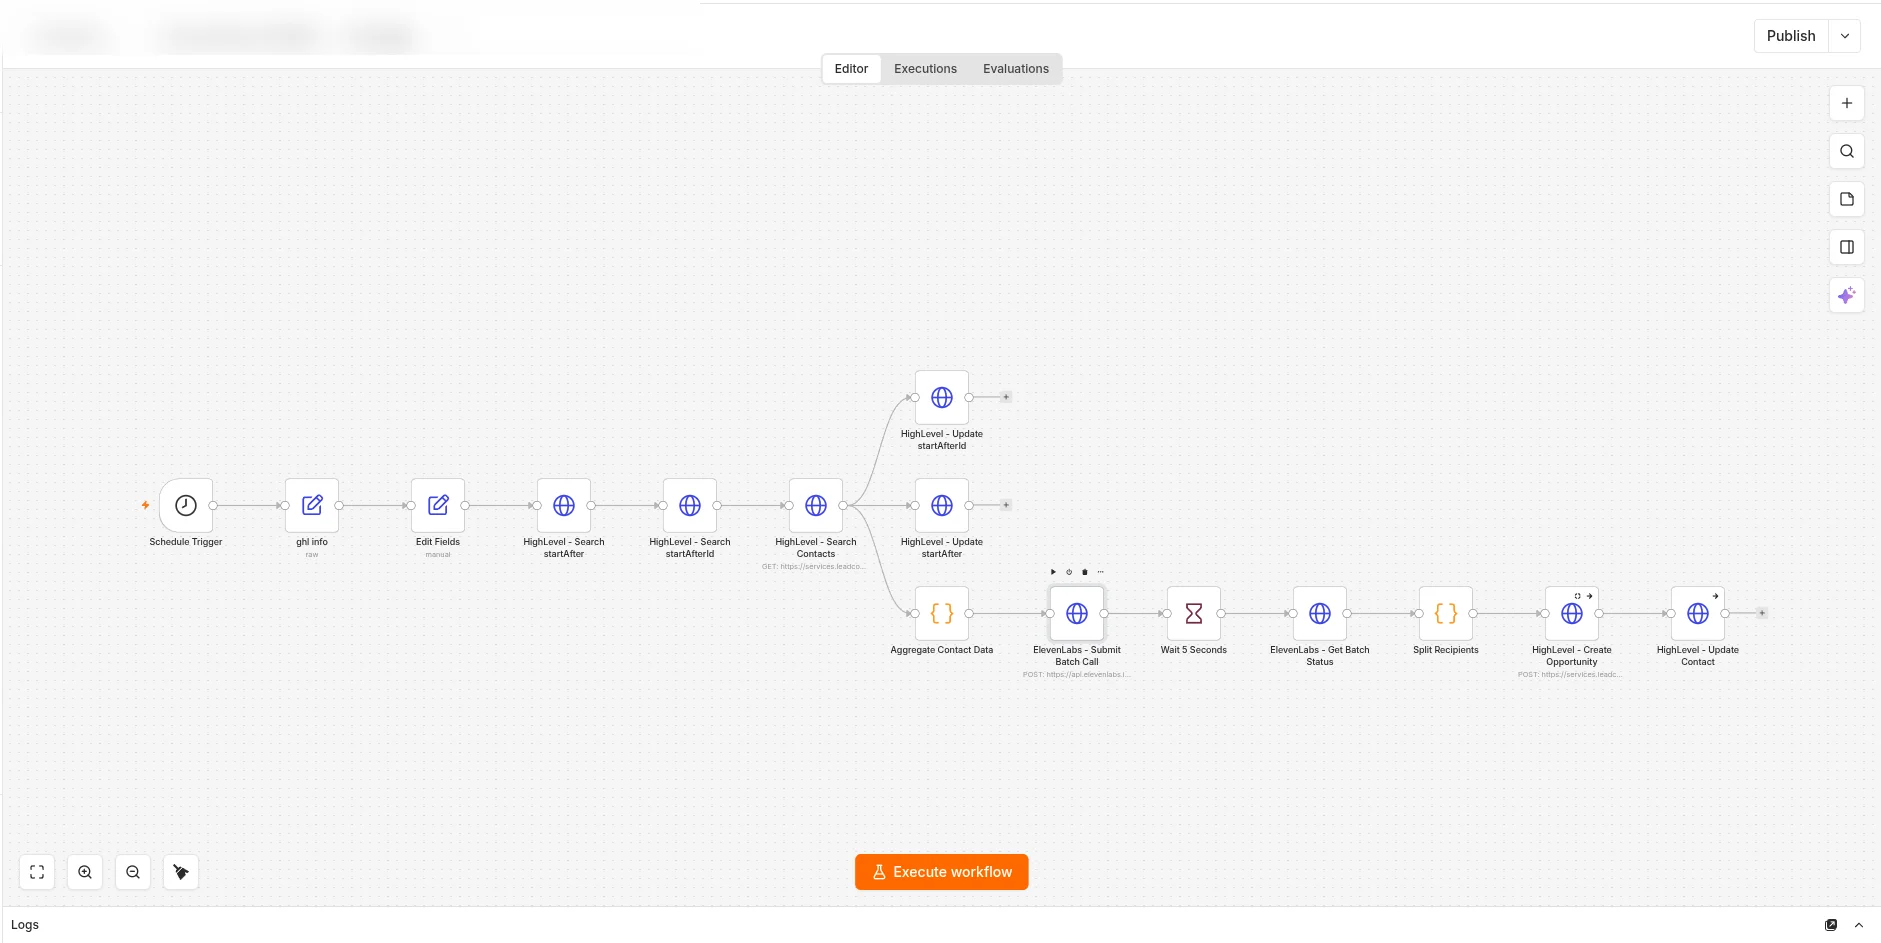The image size is (1881, 943).
Task: Switch to the Editor tab
Action: point(851,69)
